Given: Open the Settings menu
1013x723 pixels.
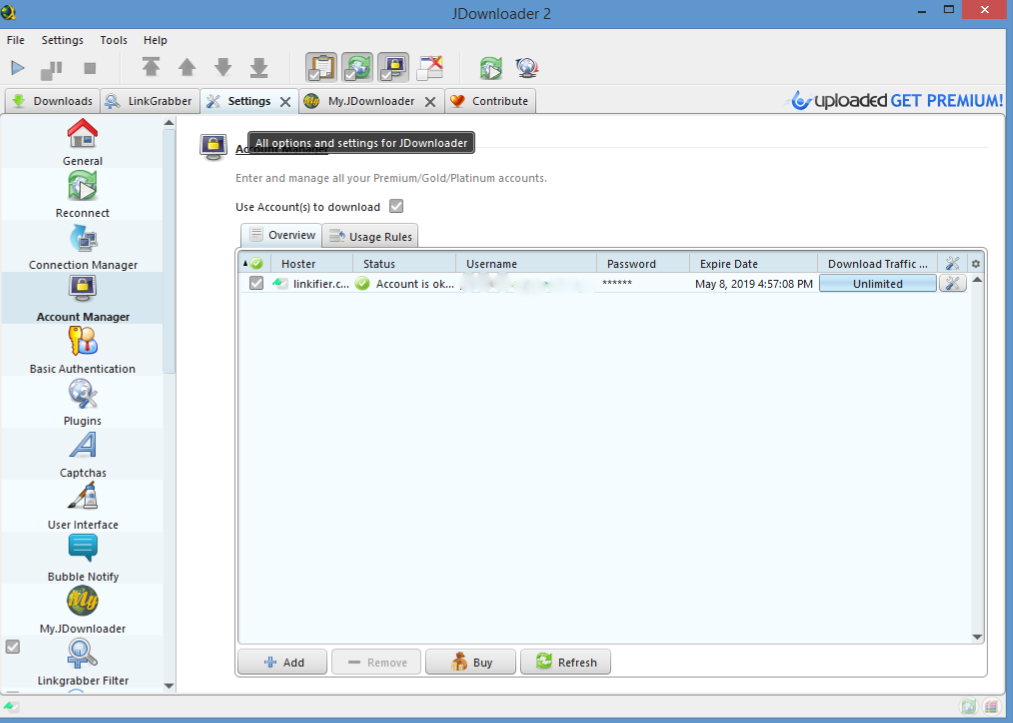Looking at the screenshot, I should click(x=62, y=40).
